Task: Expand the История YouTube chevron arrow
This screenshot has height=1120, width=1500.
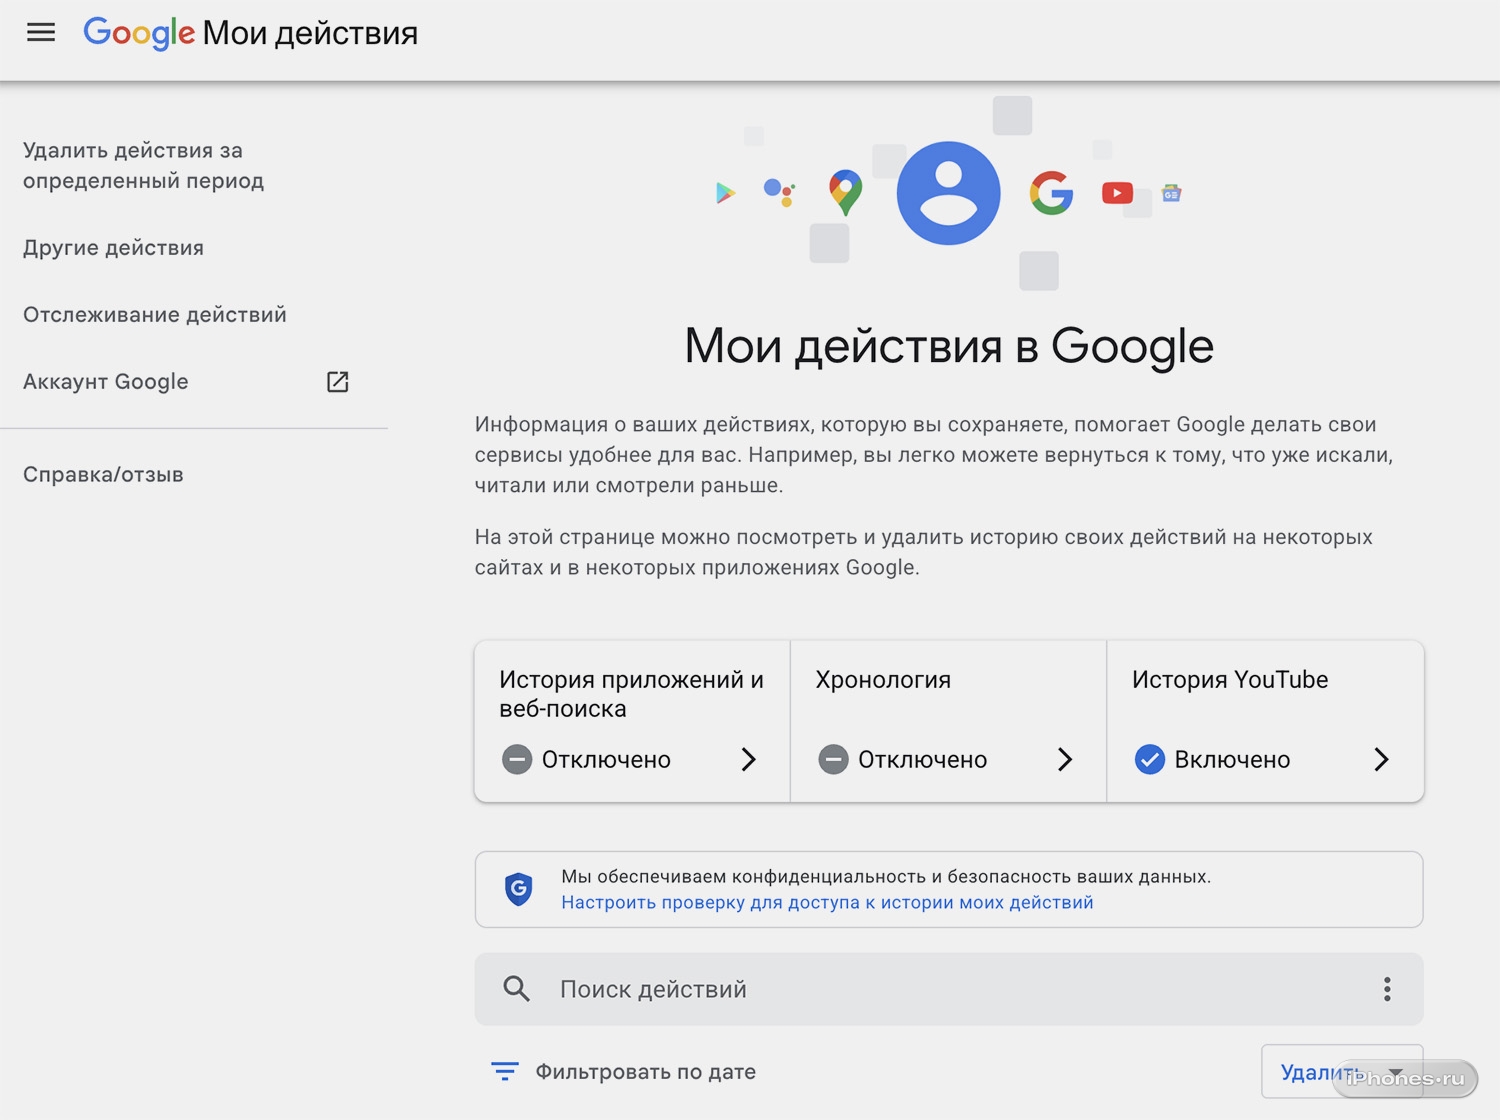Action: [1381, 760]
